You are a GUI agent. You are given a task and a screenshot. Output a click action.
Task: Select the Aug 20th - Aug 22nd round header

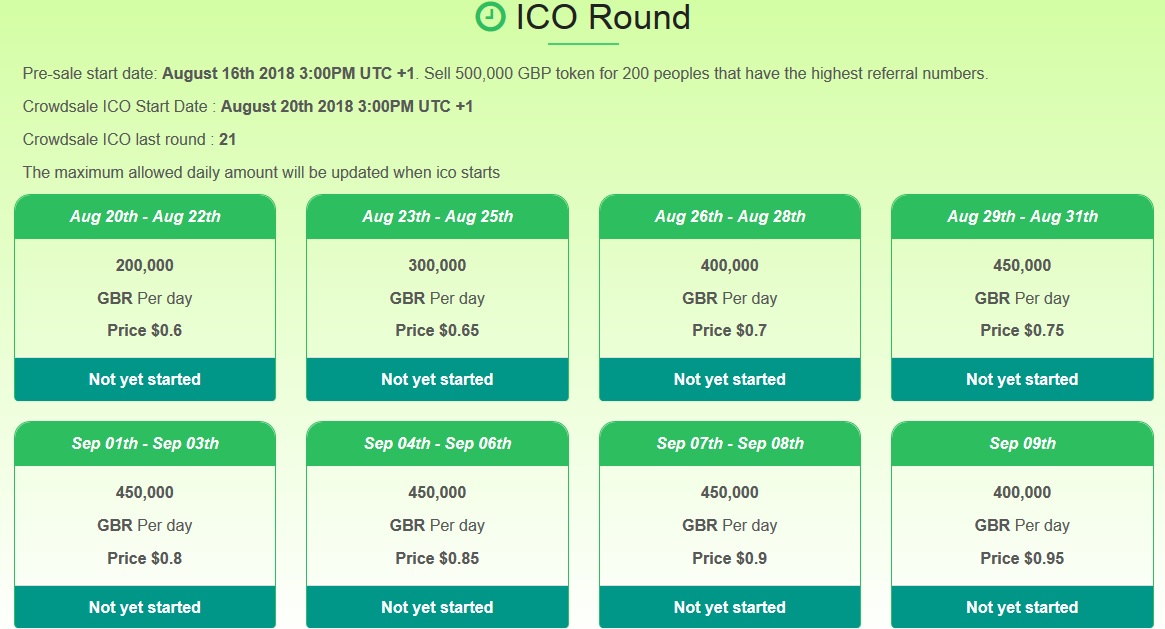tap(145, 217)
